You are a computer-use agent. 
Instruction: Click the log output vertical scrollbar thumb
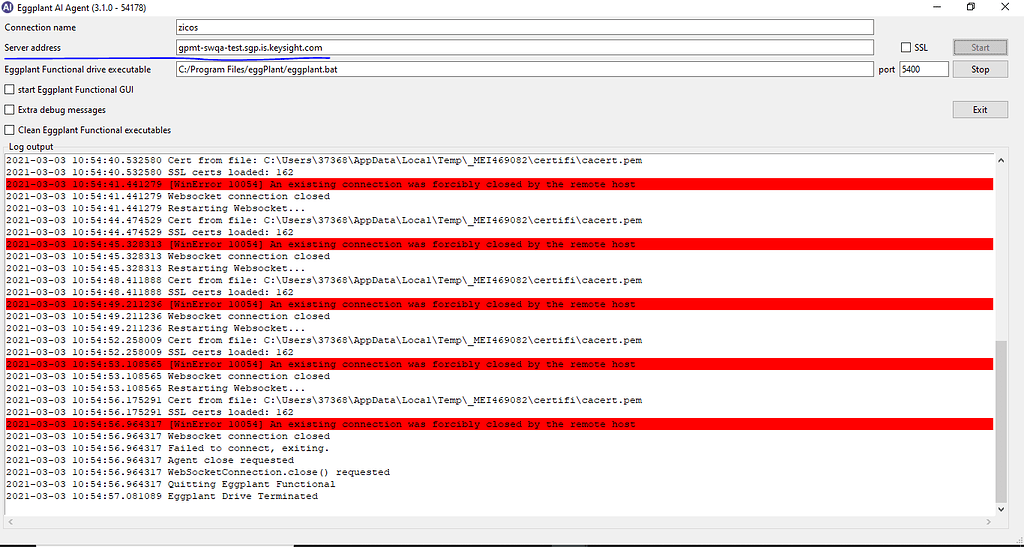click(x=1001, y=420)
